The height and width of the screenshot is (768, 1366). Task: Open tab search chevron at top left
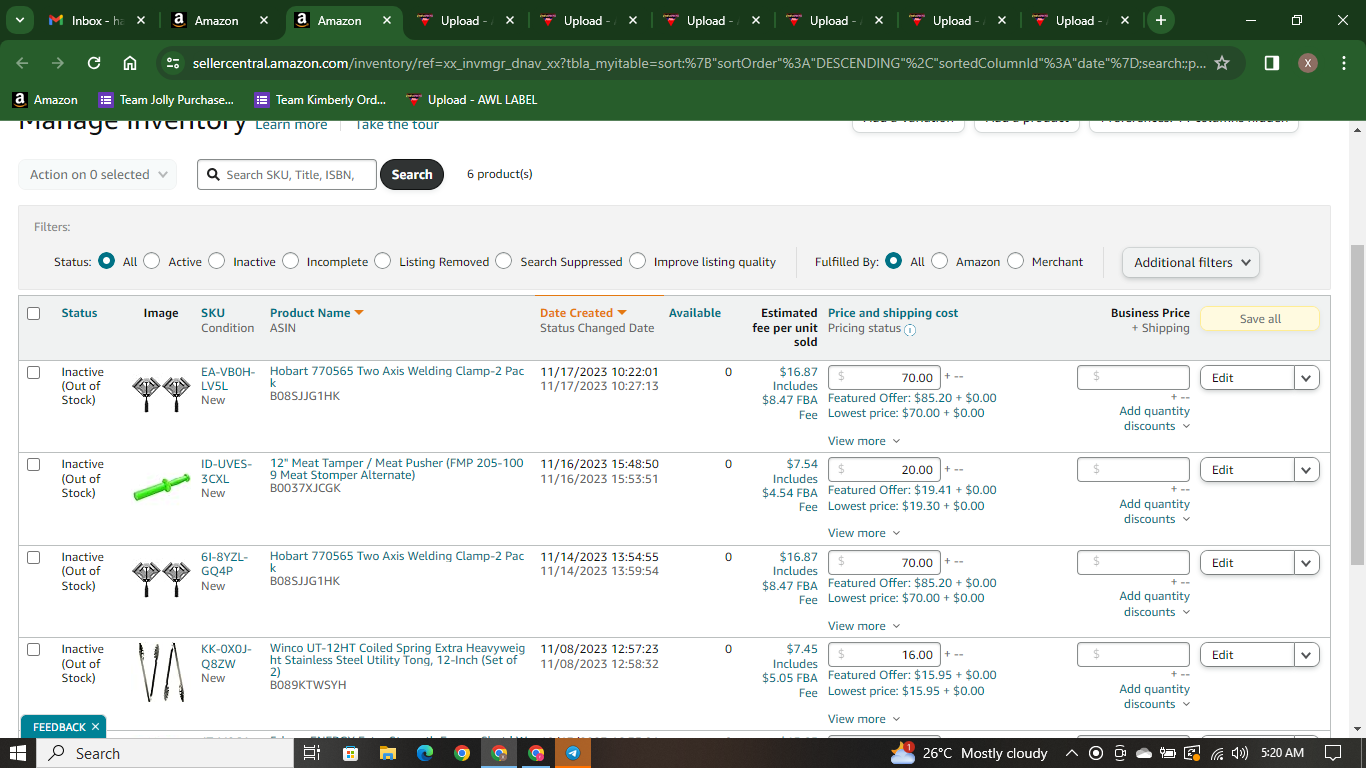click(22, 20)
